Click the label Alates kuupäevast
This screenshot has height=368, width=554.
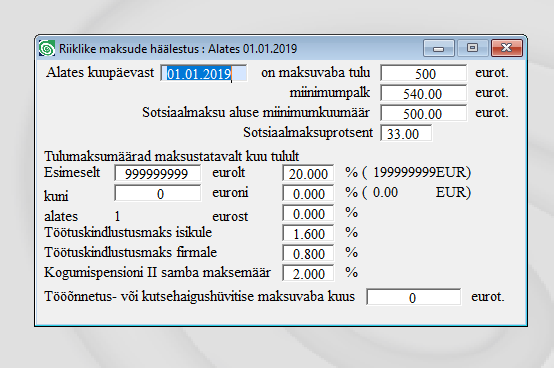(x=100, y=72)
